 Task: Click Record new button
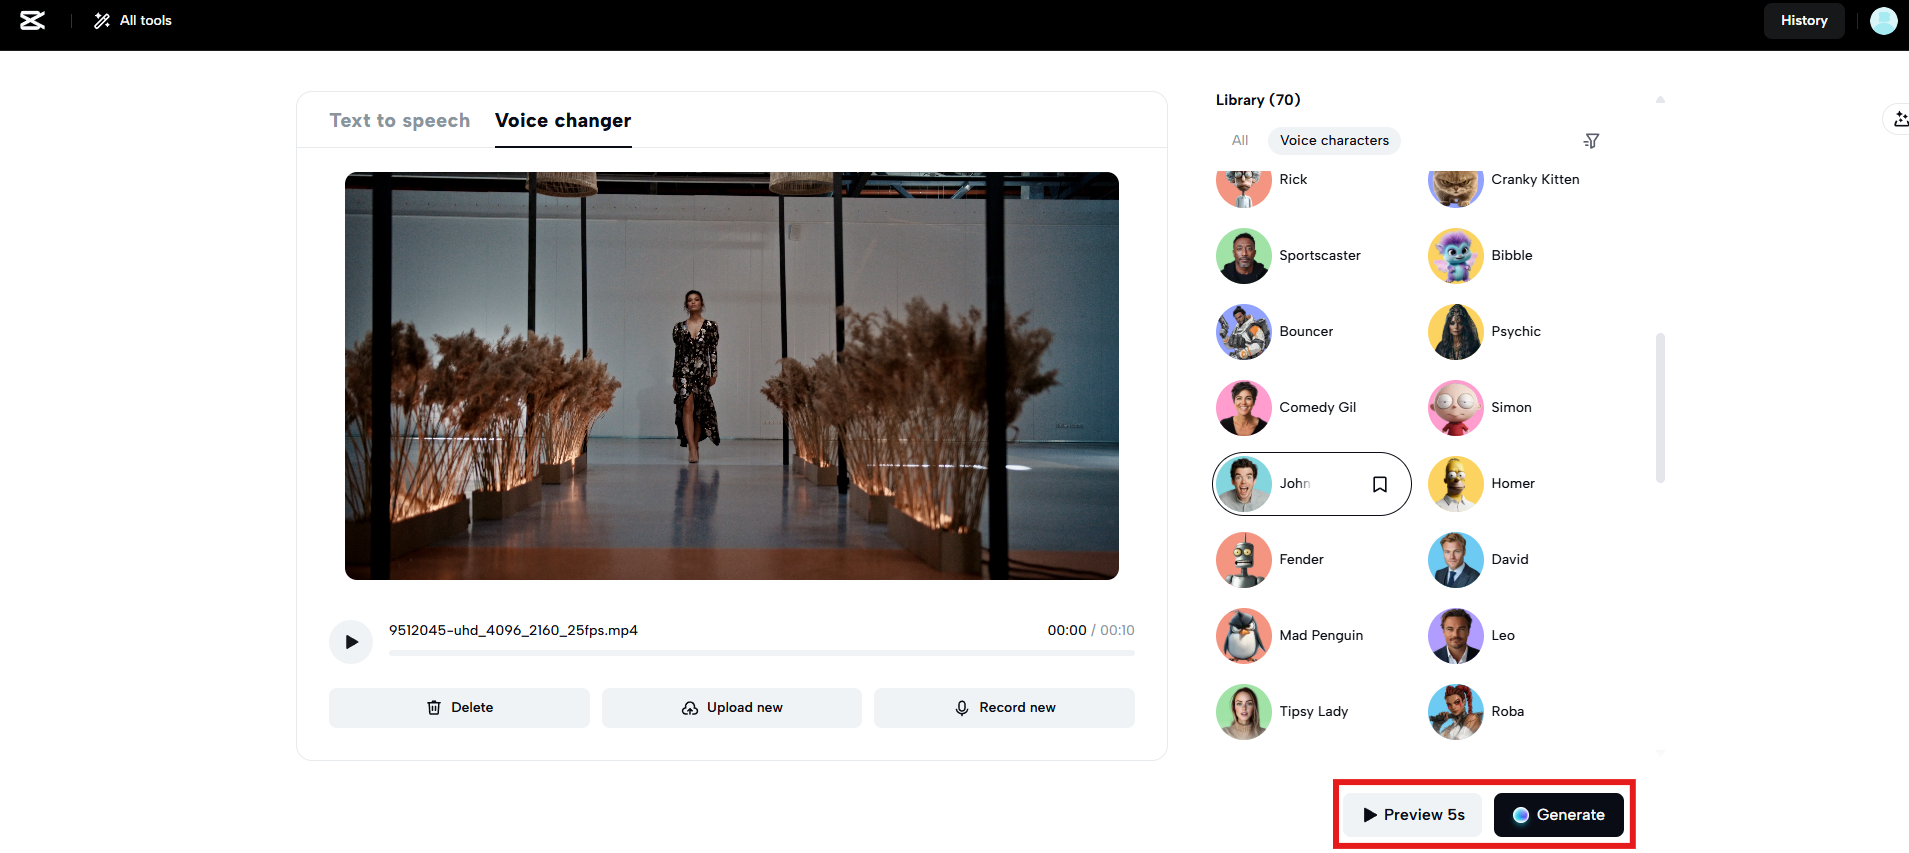click(x=1004, y=708)
